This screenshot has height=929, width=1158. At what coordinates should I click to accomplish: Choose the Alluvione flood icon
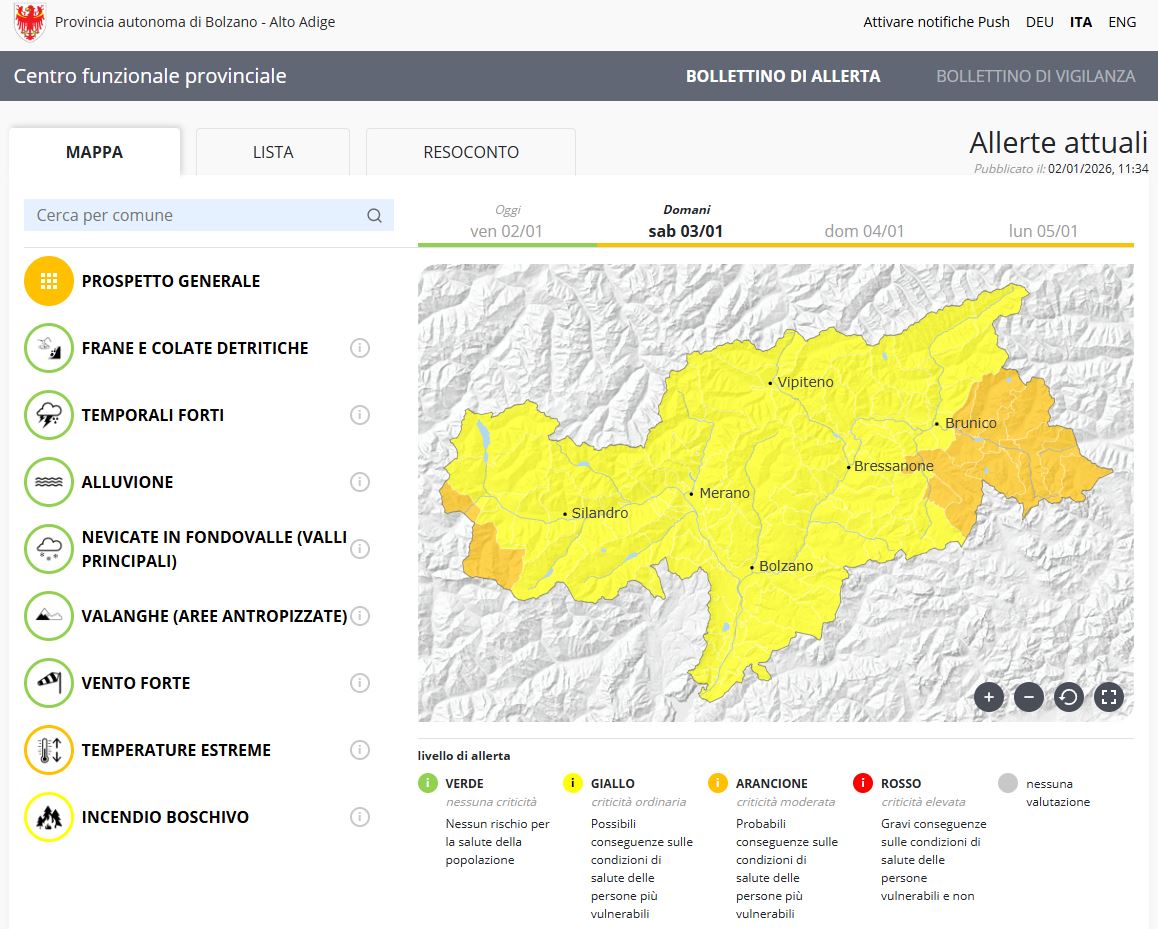pos(49,482)
